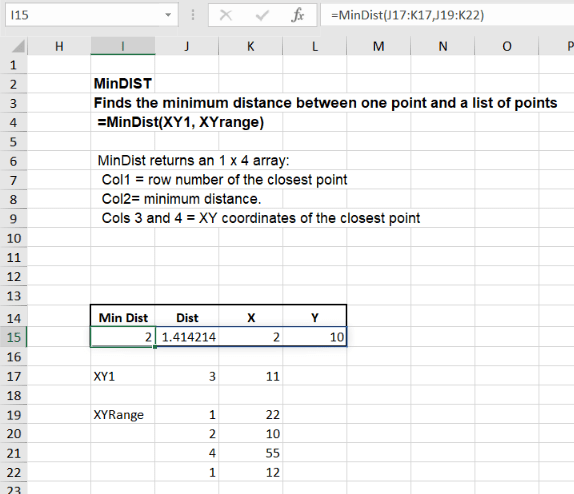Image resolution: width=574 pixels, height=494 pixels.
Task: Click the fill handle of cell I15
Action: 155,347
